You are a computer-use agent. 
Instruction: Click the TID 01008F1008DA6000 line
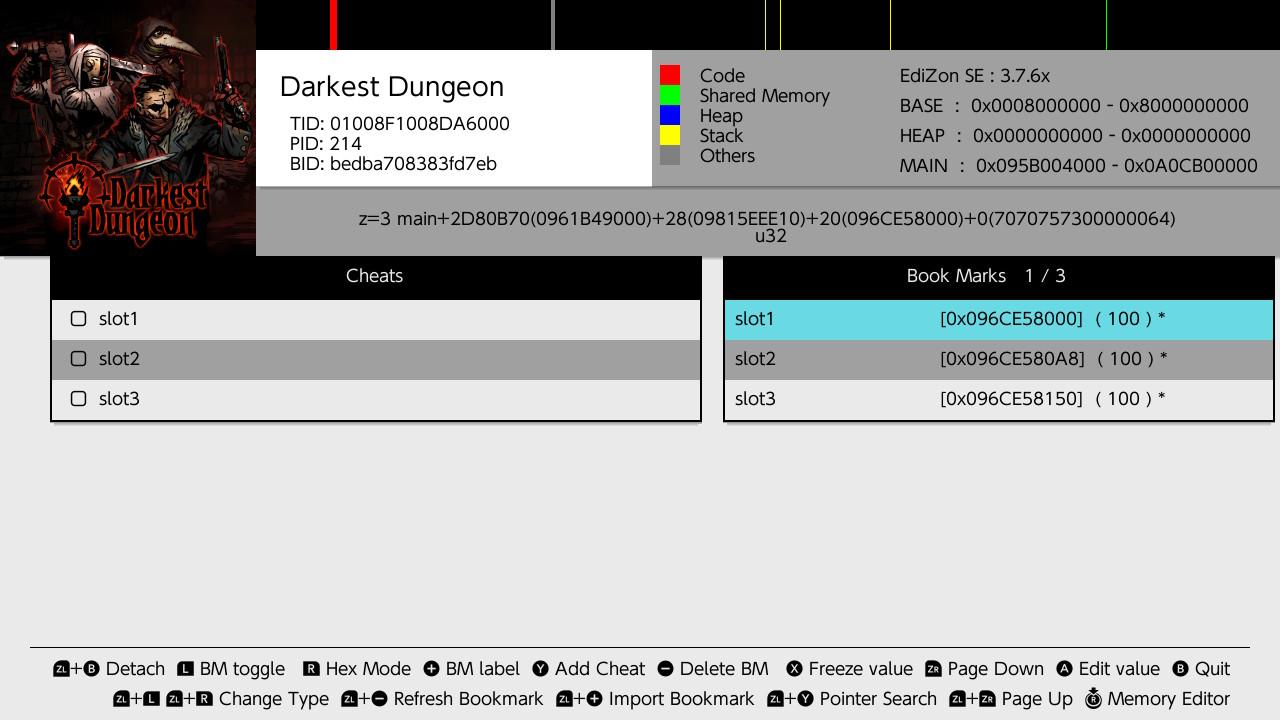tap(400, 124)
